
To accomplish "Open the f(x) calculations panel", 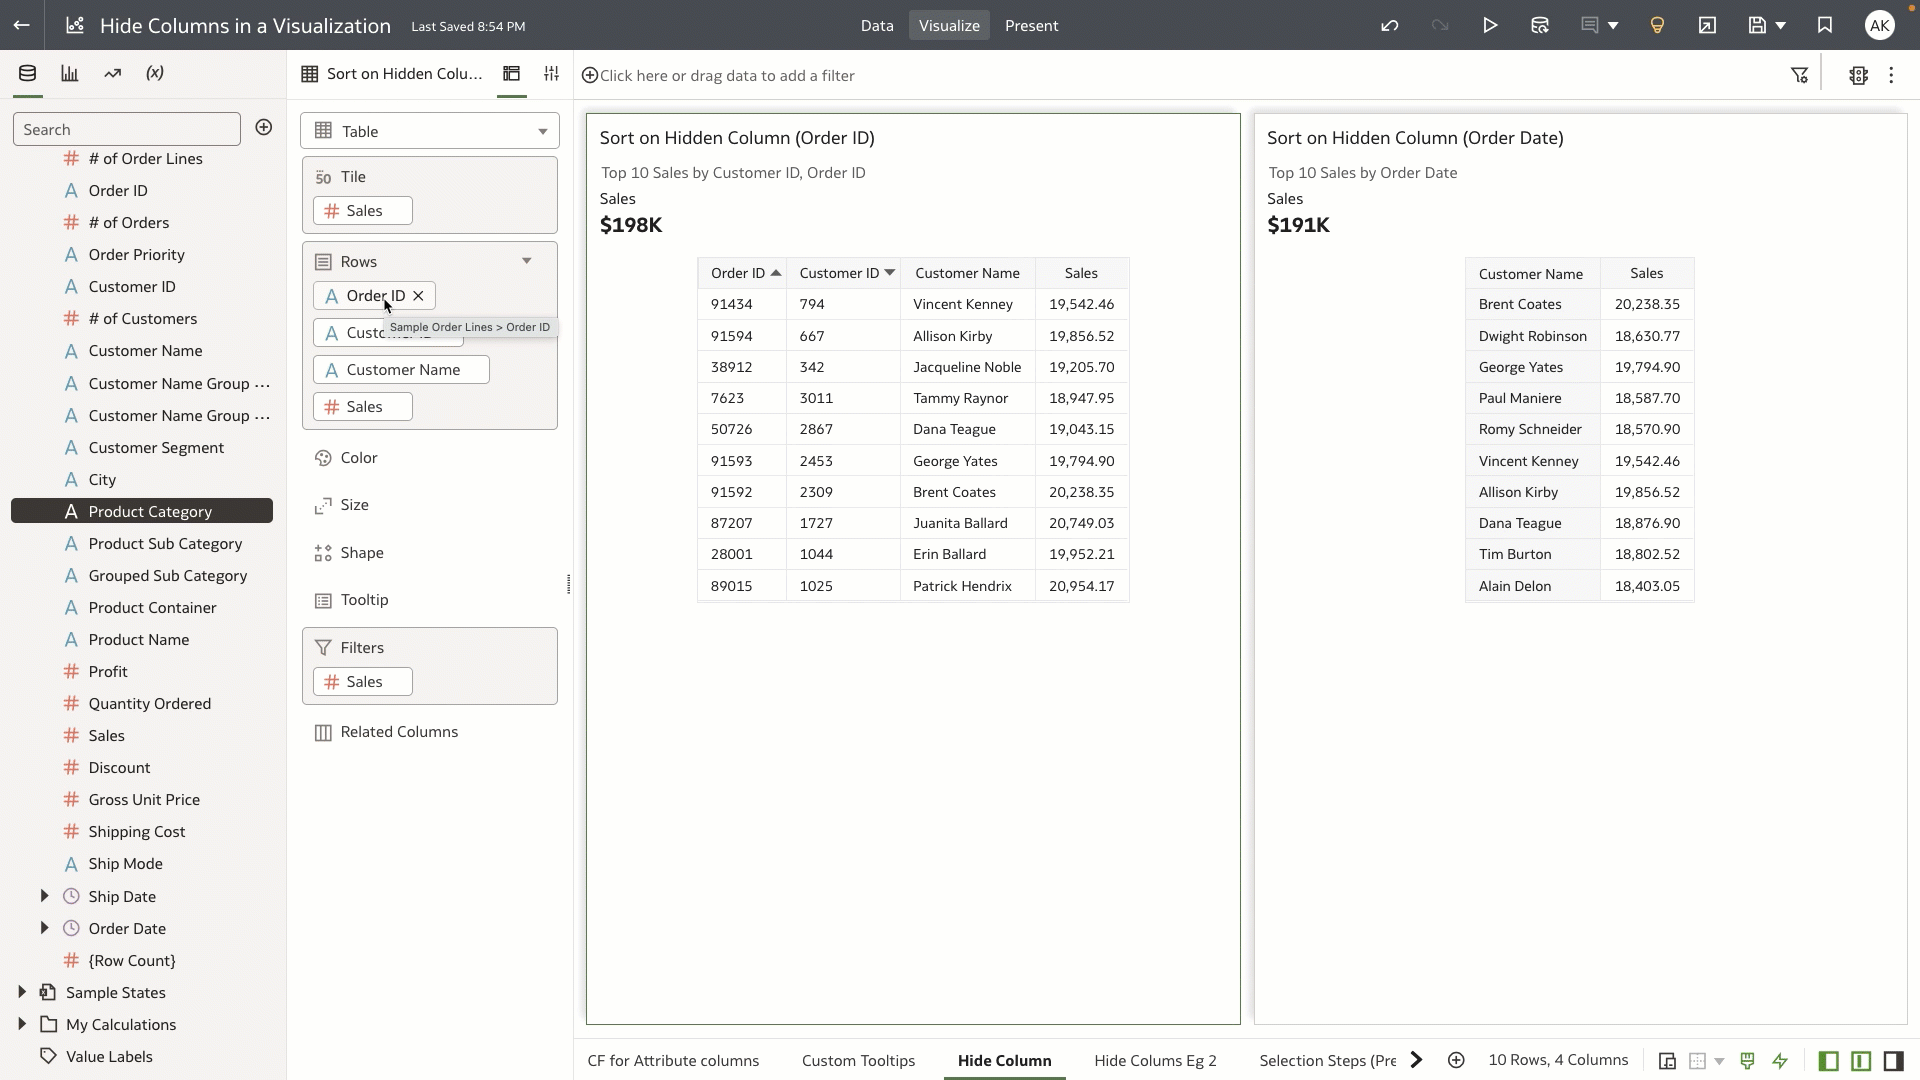I will click(x=154, y=72).
